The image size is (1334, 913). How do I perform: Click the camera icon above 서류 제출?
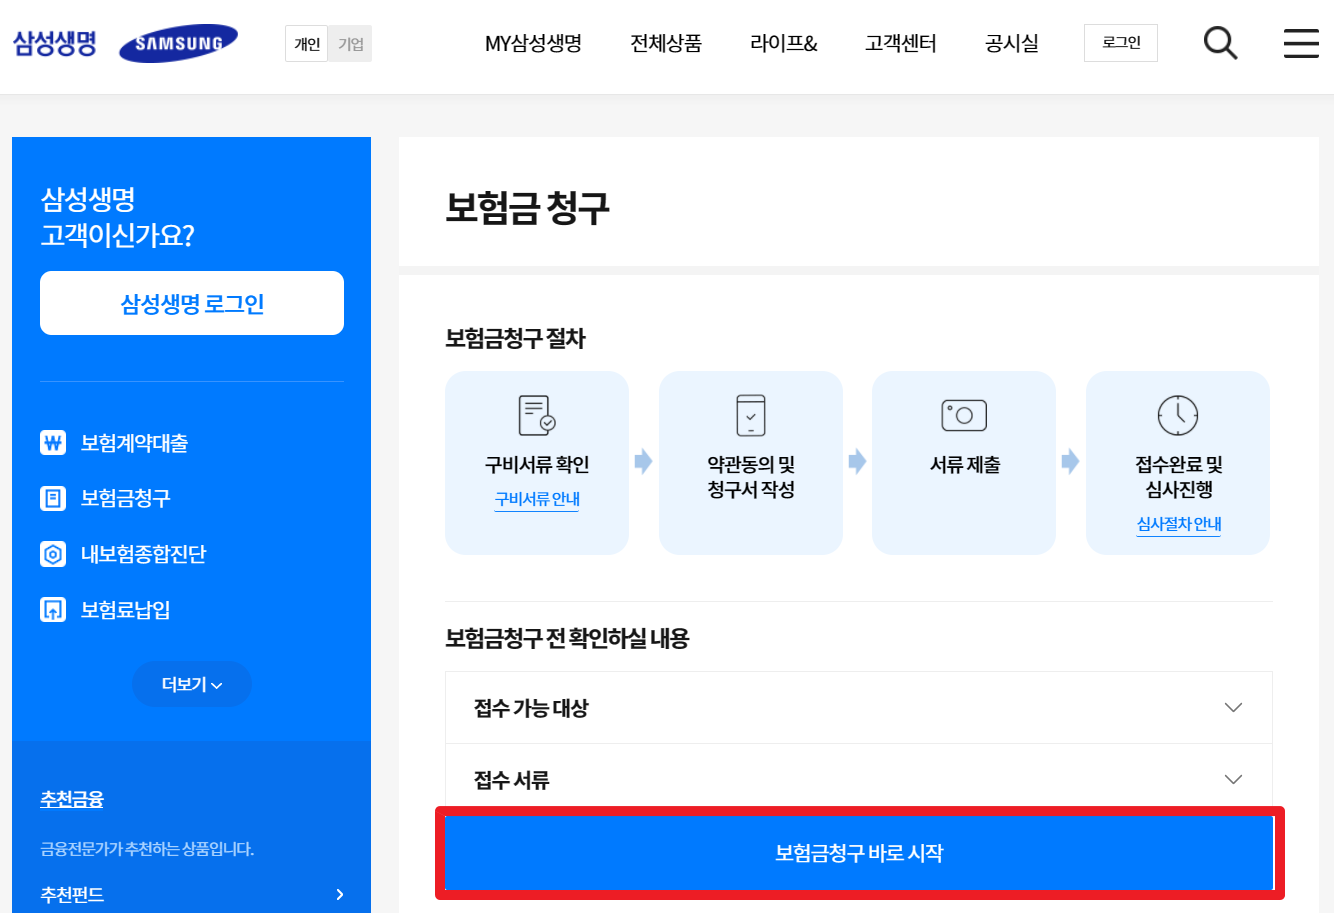[x=964, y=415]
